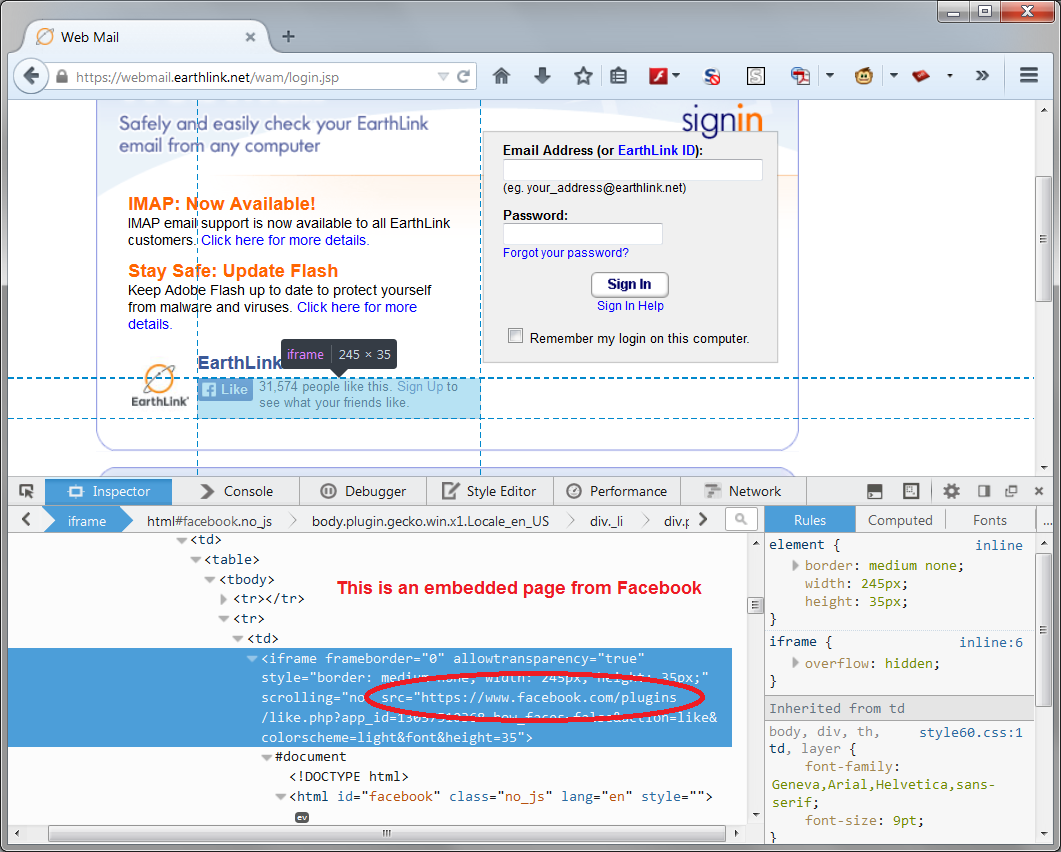Follow the EarthLink ID link
The height and width of the screenshot is (852, 1061).
[x=656, y=150]
